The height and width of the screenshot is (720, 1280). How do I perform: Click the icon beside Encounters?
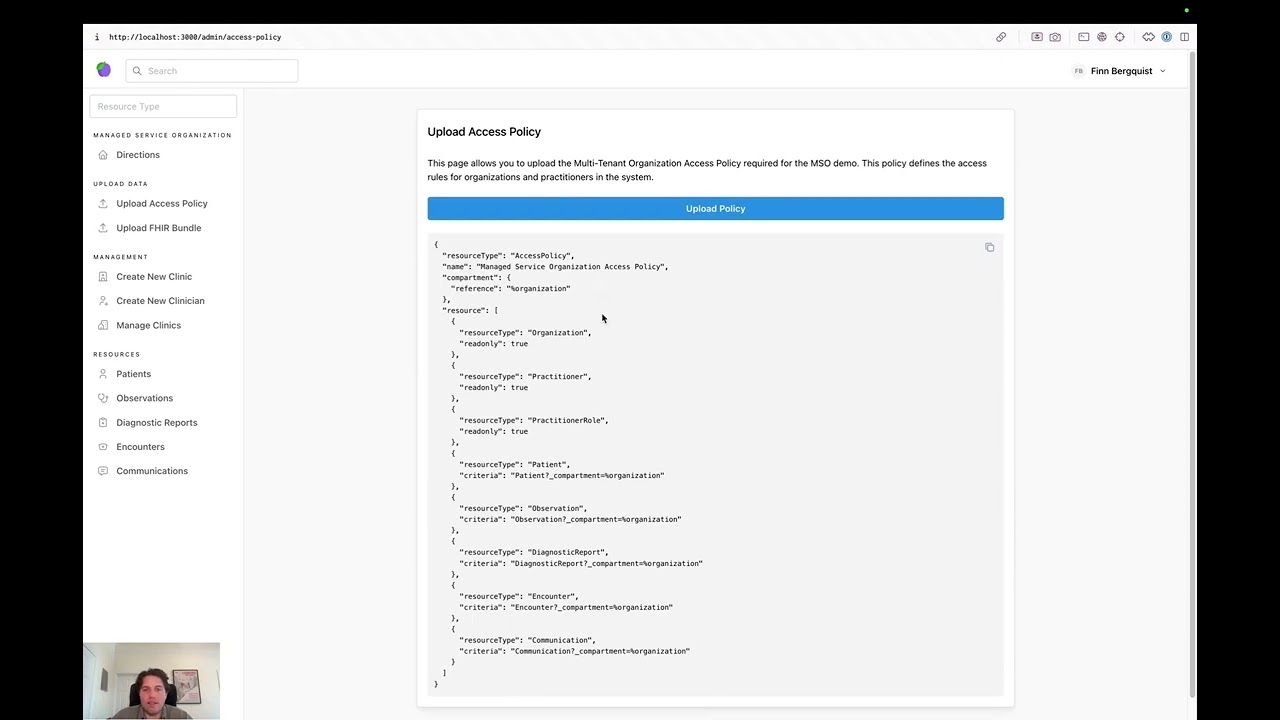(103, 447)
